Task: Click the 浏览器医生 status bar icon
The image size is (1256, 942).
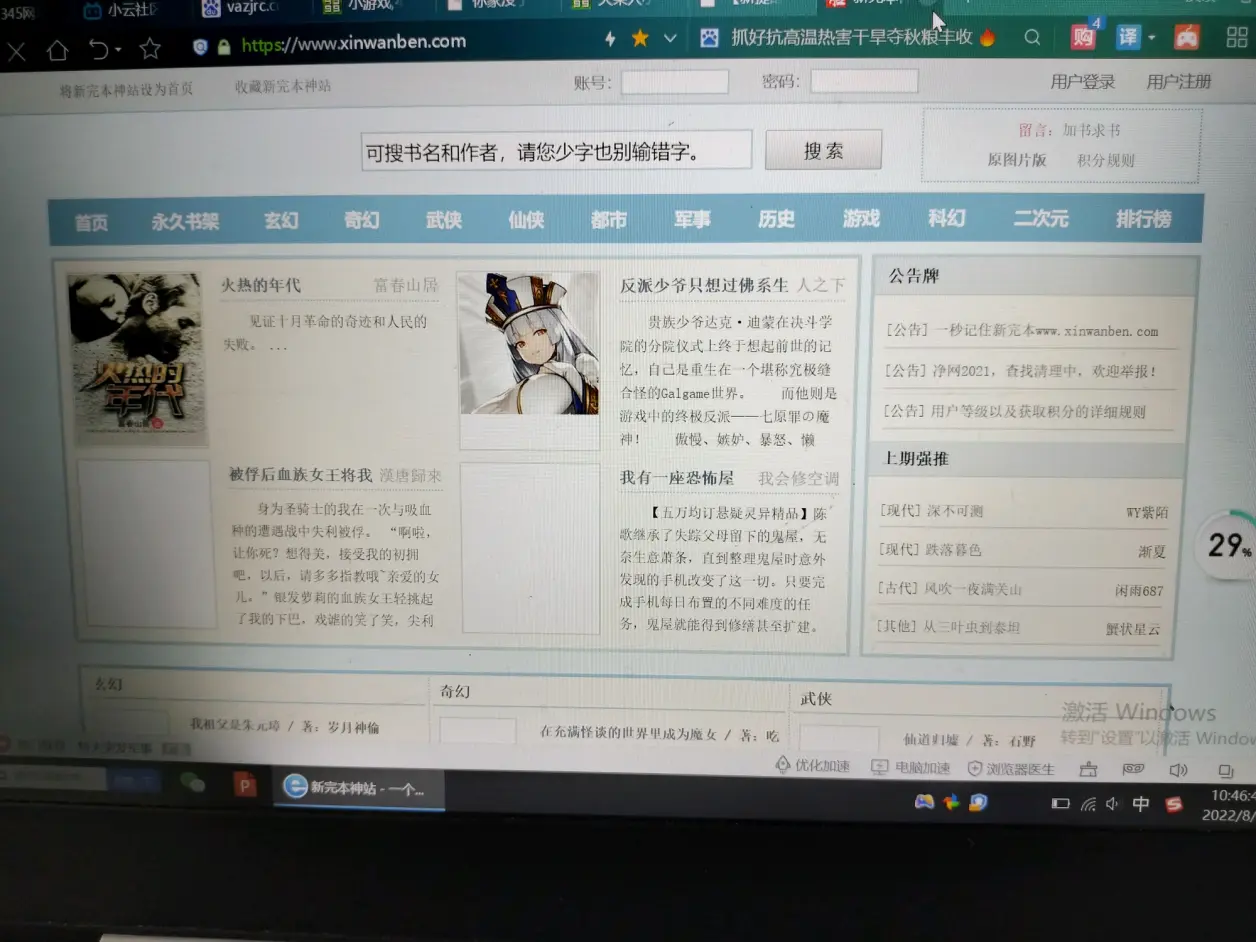Action: (x=1011, y=769)
